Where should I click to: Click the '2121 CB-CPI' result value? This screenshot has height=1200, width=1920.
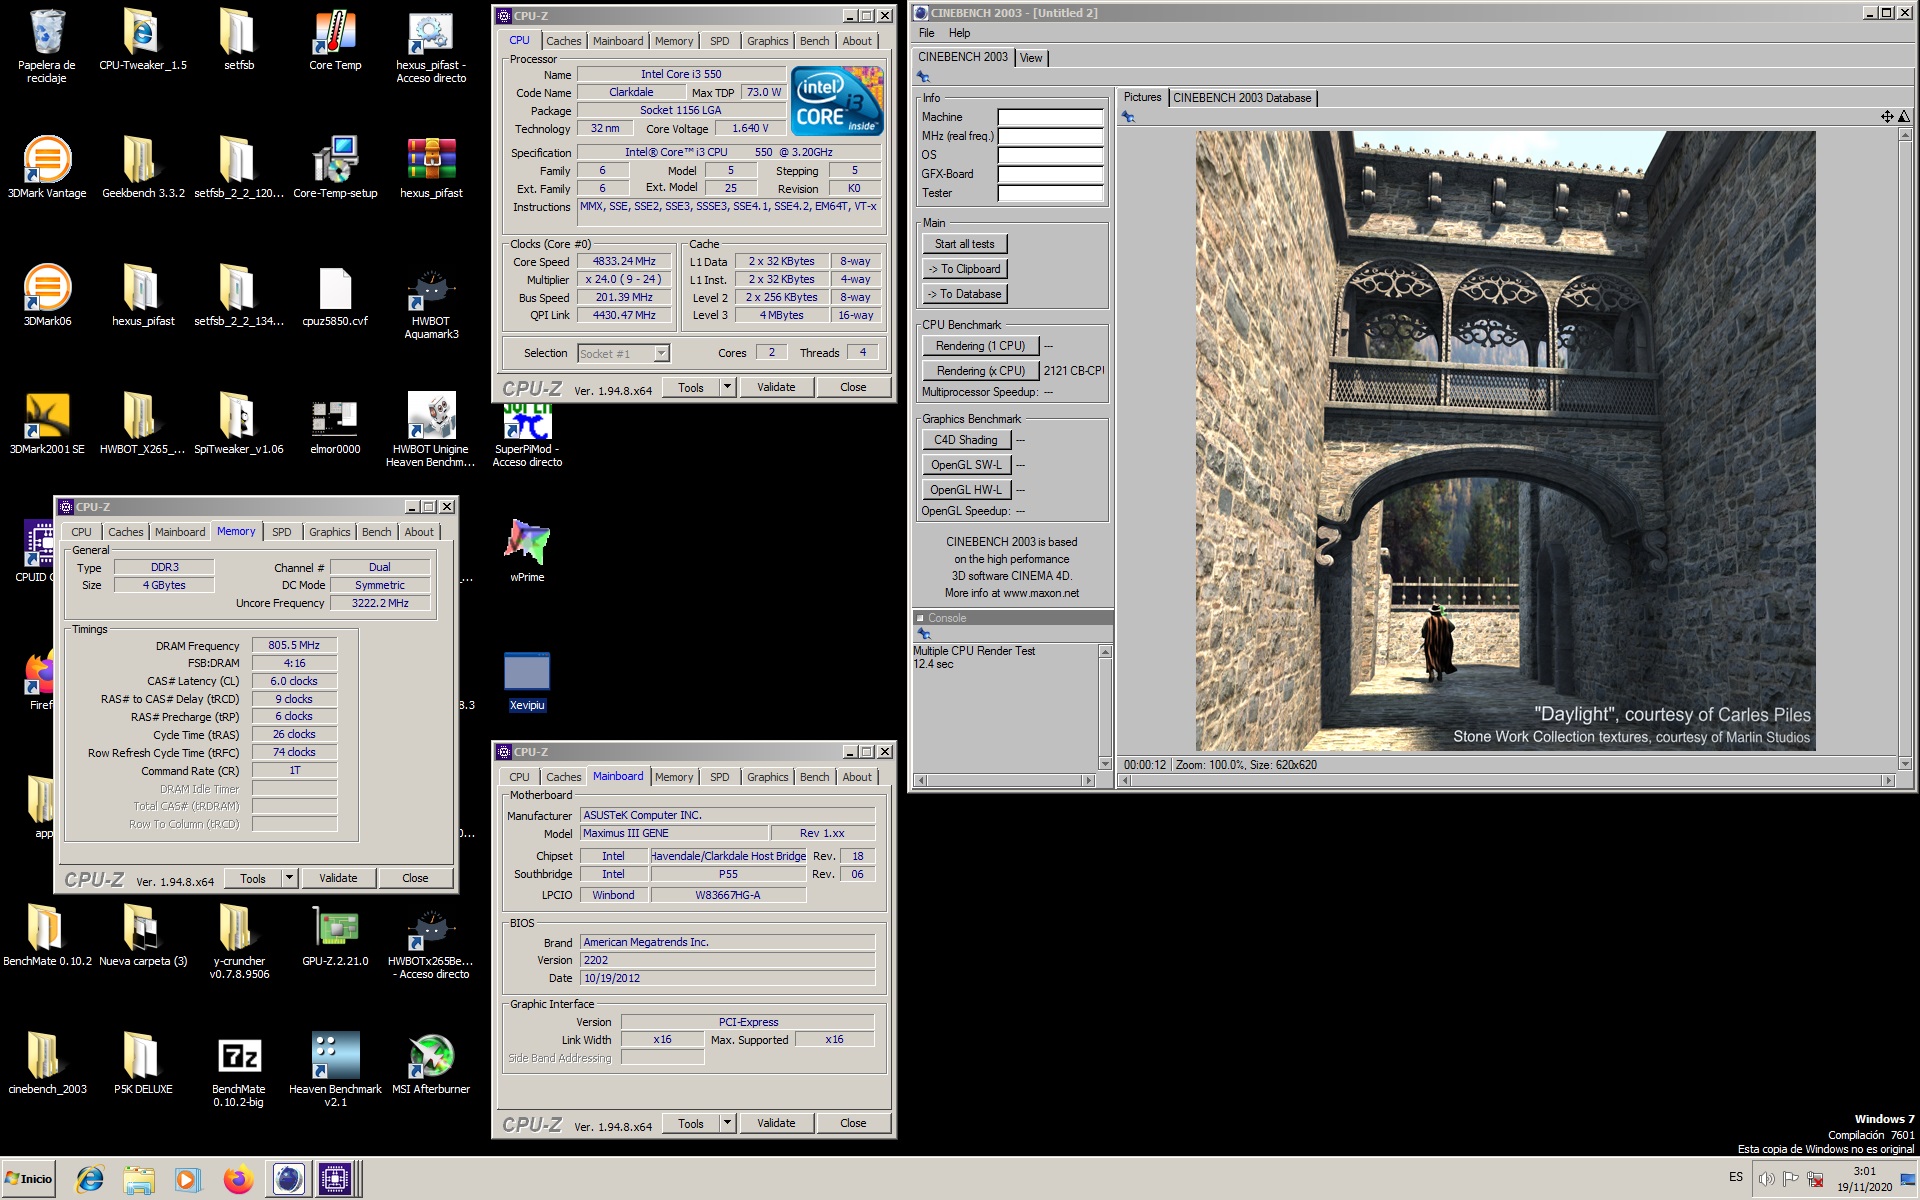(1074, 371)
